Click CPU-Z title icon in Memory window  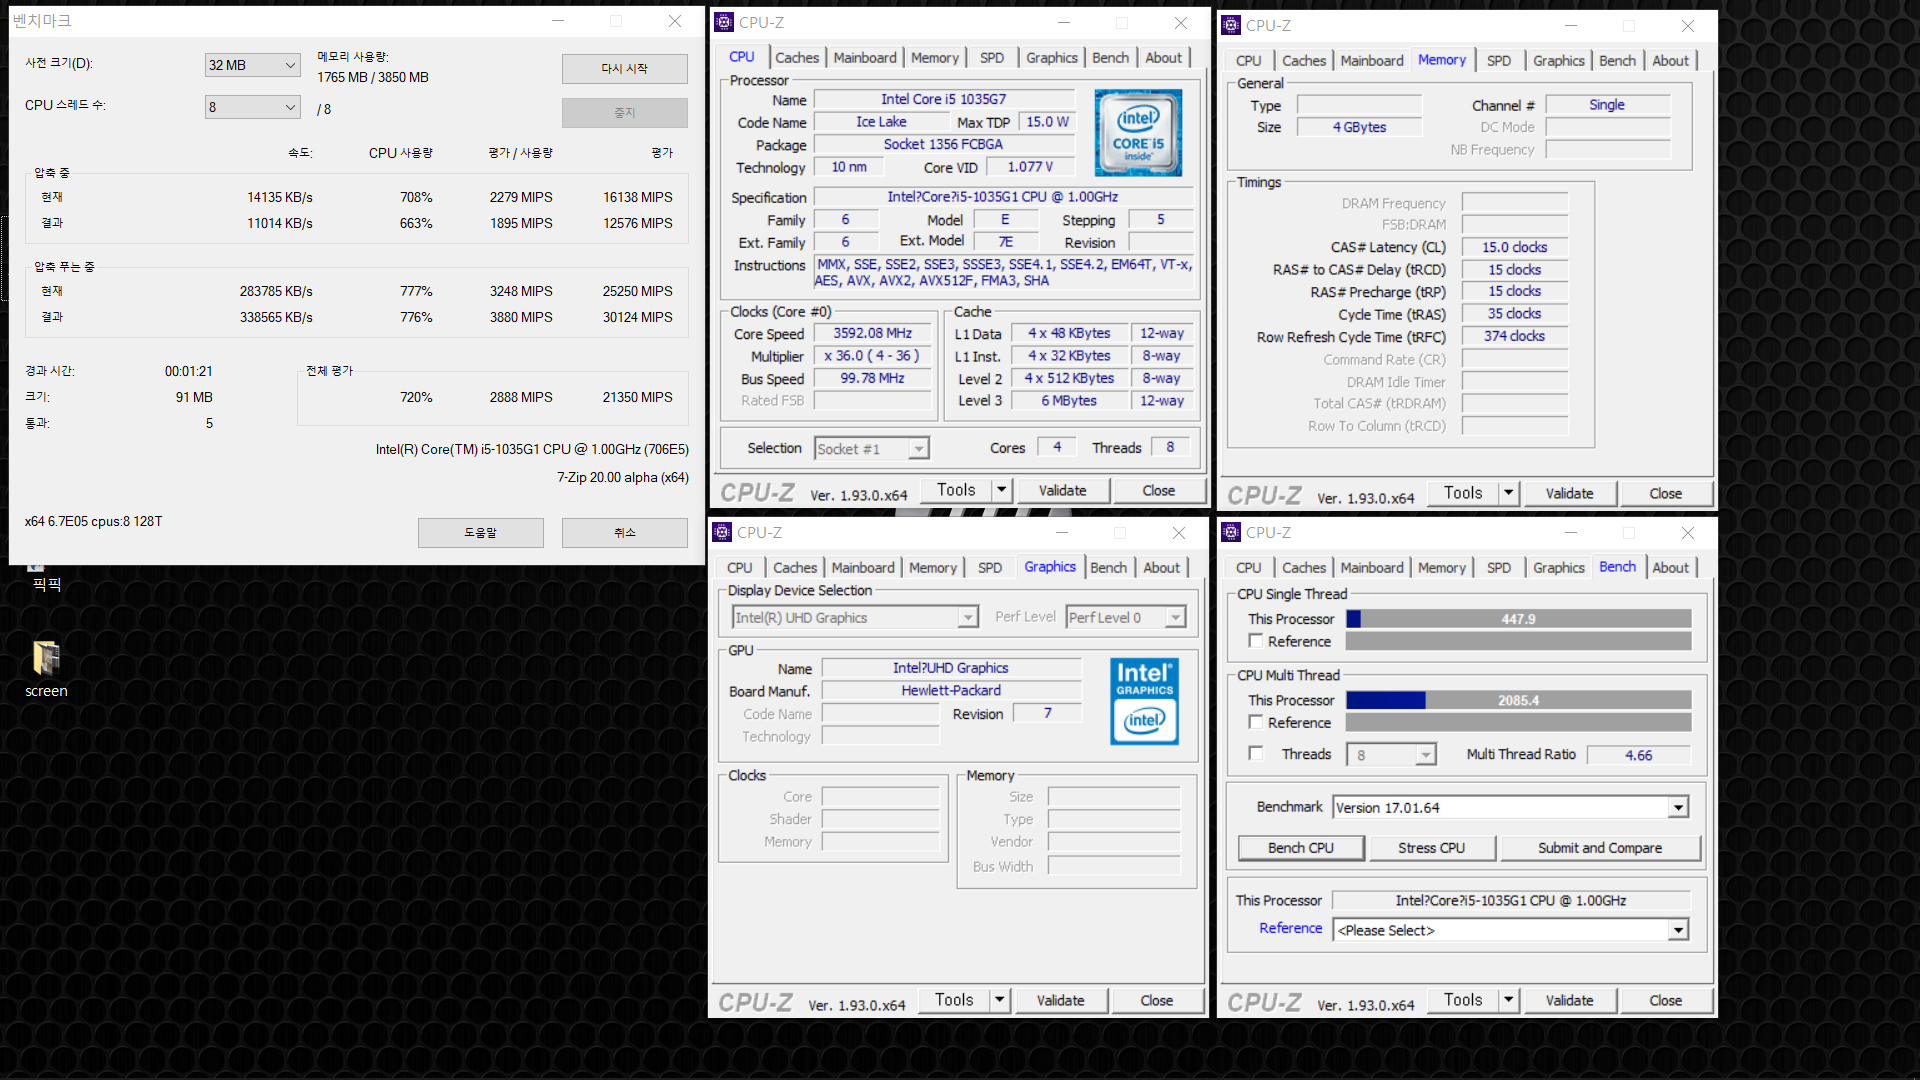(1231, 25)
